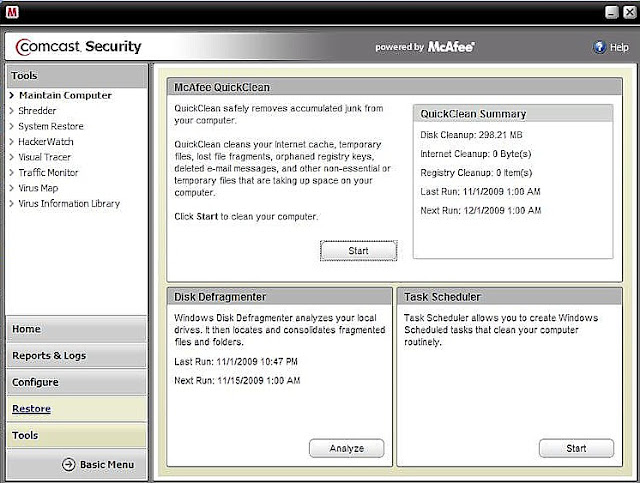The width and height of the screenshot is (640, 483).
Task: Click the Help link text
Action: click(619, 47)
